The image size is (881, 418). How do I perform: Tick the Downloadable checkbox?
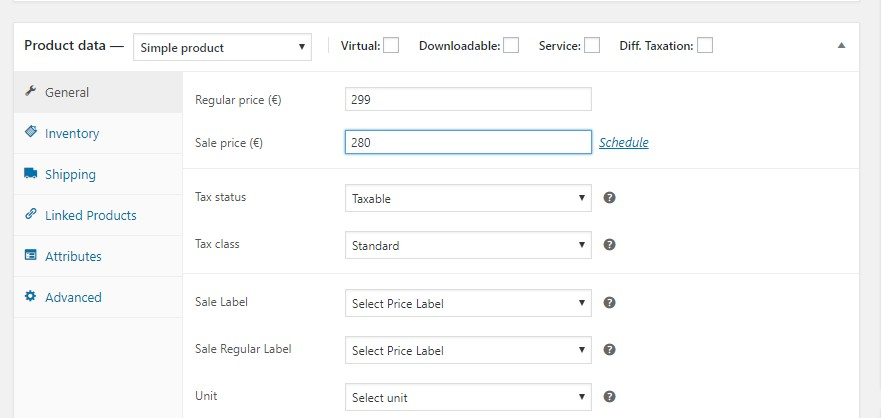pyautogui.click(x=511, y=45)
